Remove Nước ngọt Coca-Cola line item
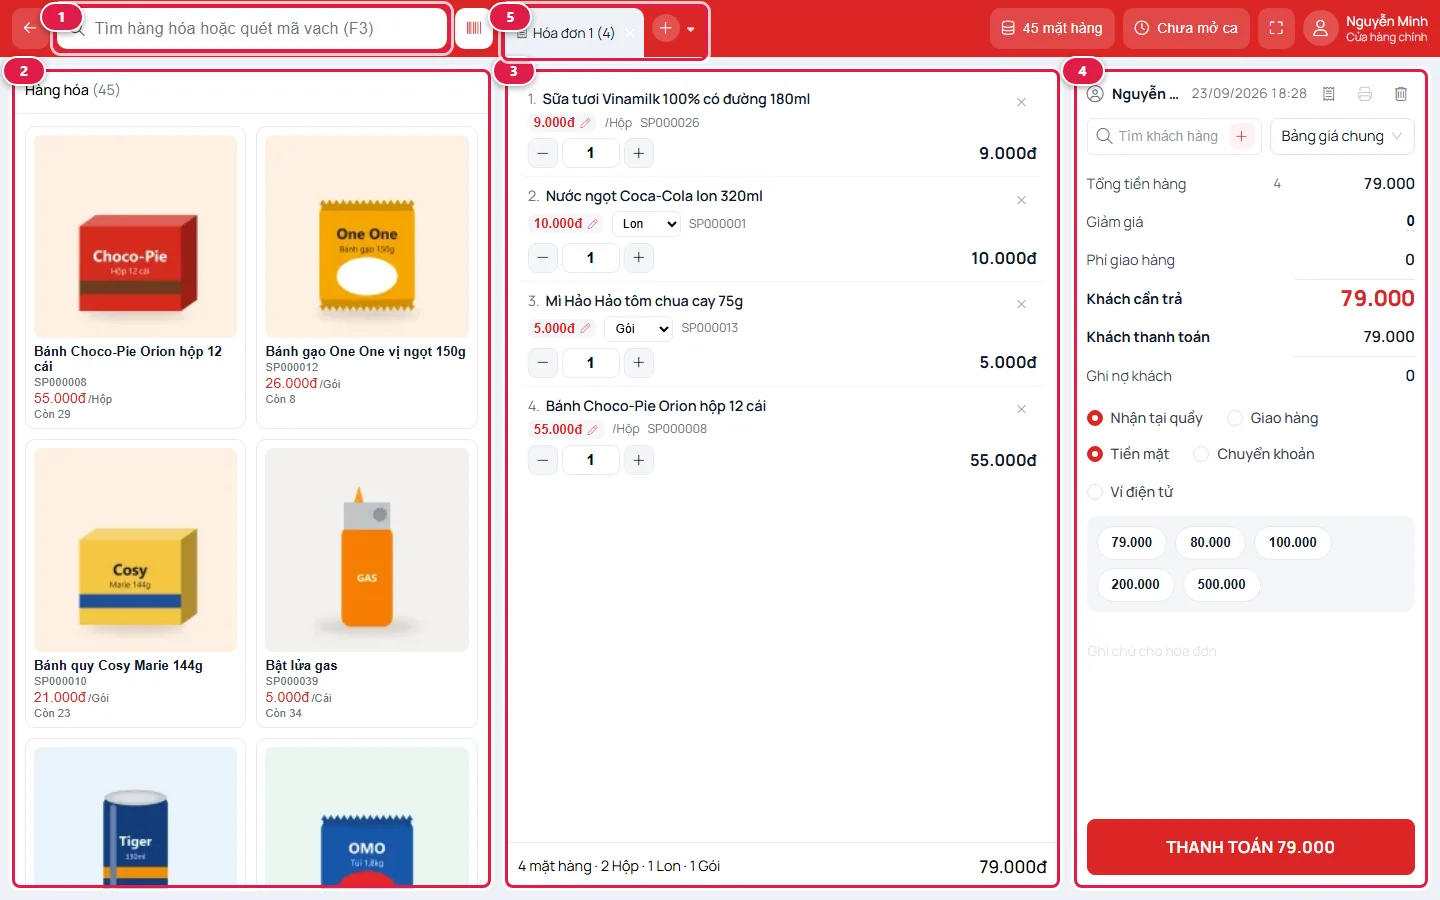The image size is (1440, 900). (x=1021, y=200)
